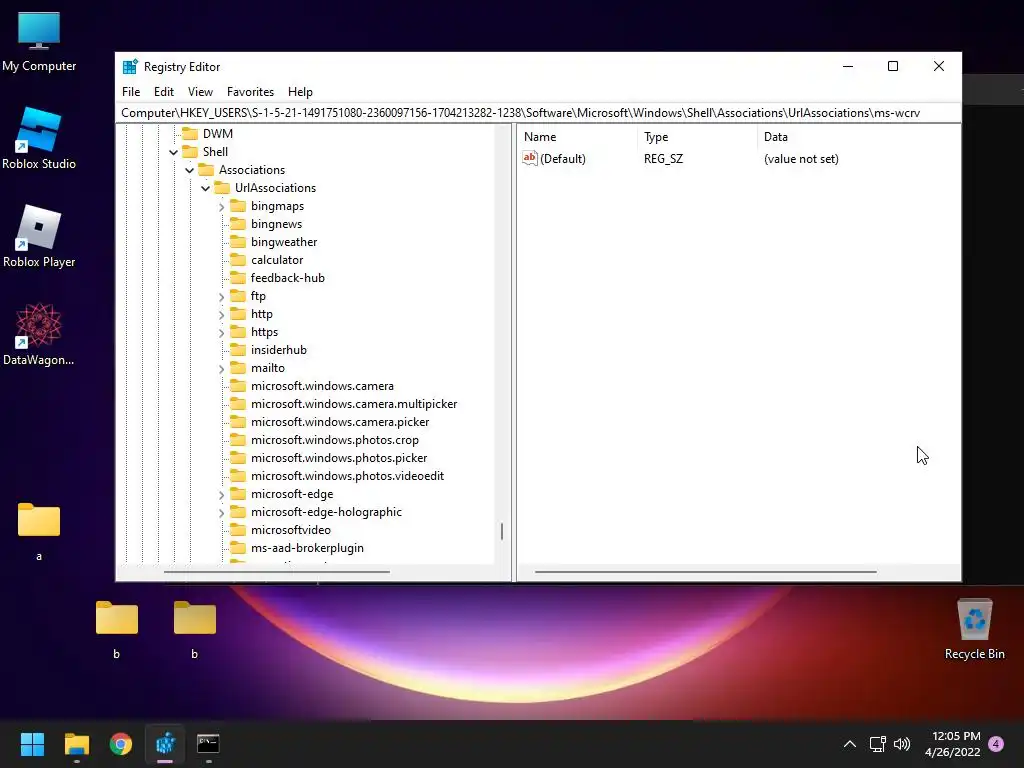Image resolution: width=1024 pixels, height=768 pixels.
Task: Click the bingmaps folder icon
Action: (238, 206)
